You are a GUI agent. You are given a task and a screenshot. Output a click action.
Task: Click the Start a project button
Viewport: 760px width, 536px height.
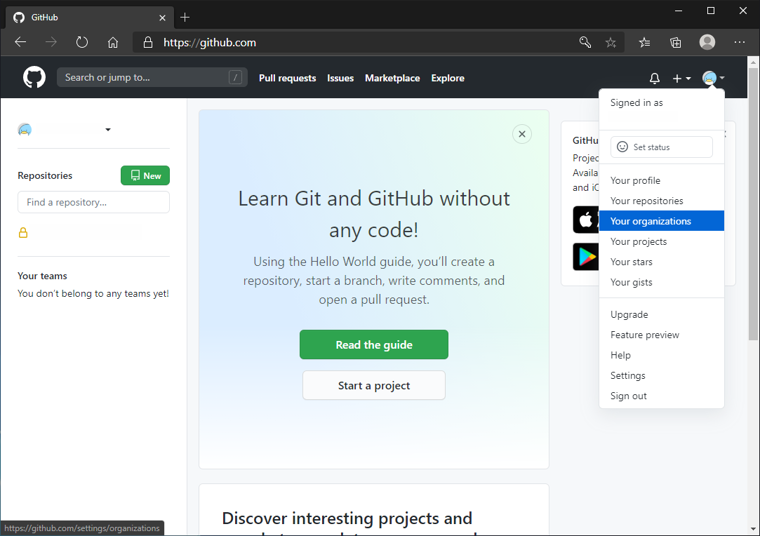pyautogui.click(x=374, y=385)
